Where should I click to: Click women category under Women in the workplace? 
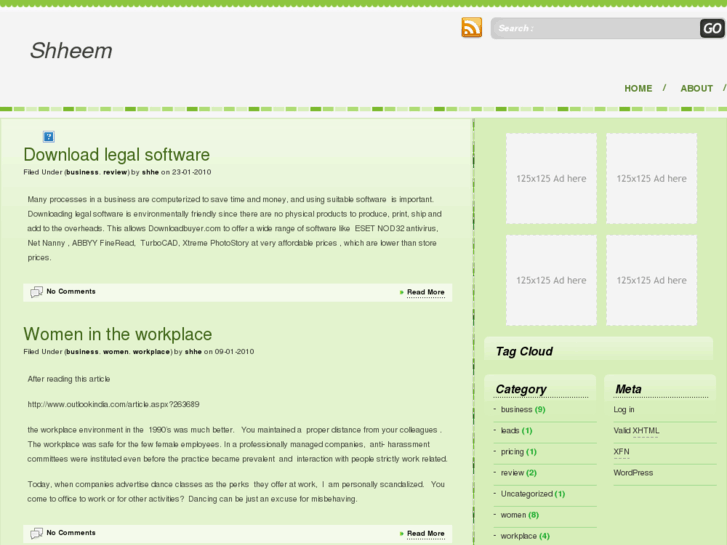point(115,352)
